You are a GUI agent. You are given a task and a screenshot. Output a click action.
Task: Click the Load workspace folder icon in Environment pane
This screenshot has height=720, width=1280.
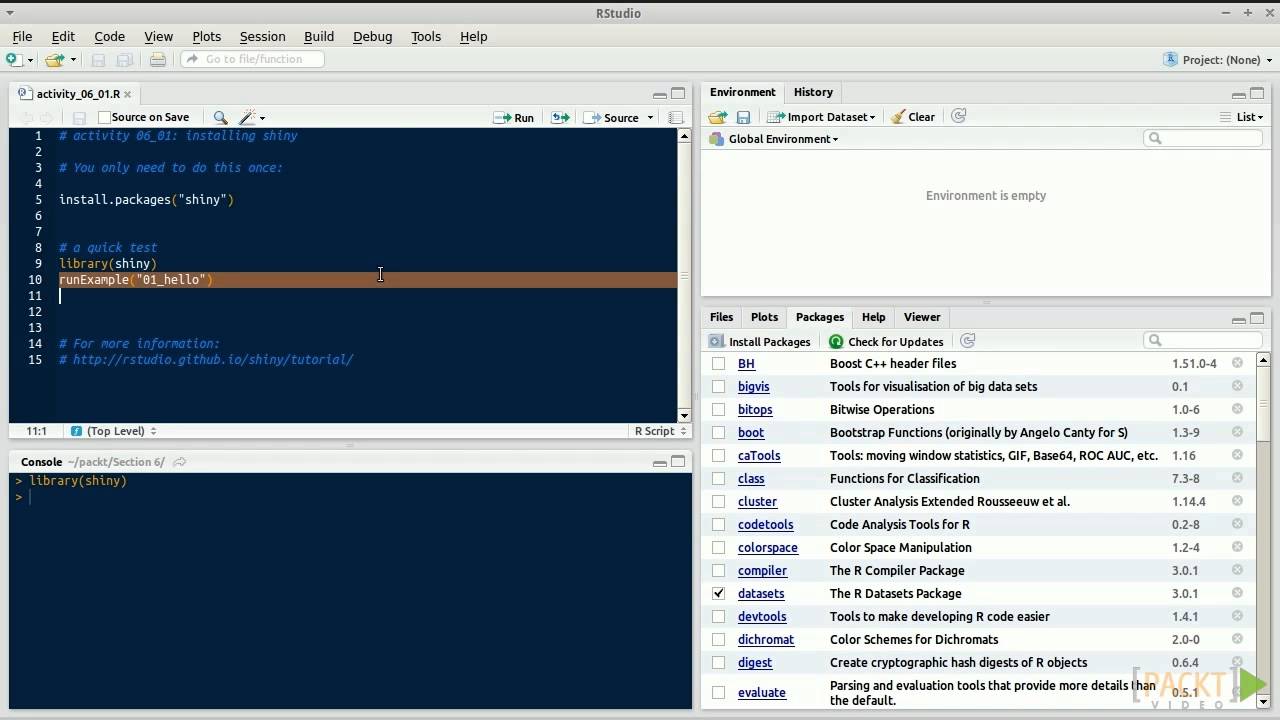click(x=717, y=117)
